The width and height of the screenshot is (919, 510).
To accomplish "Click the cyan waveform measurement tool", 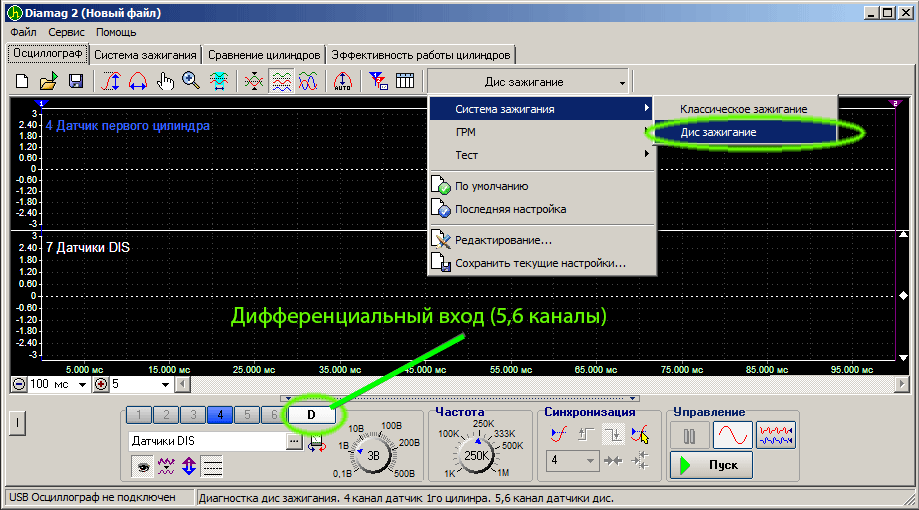I will point(219,81).
